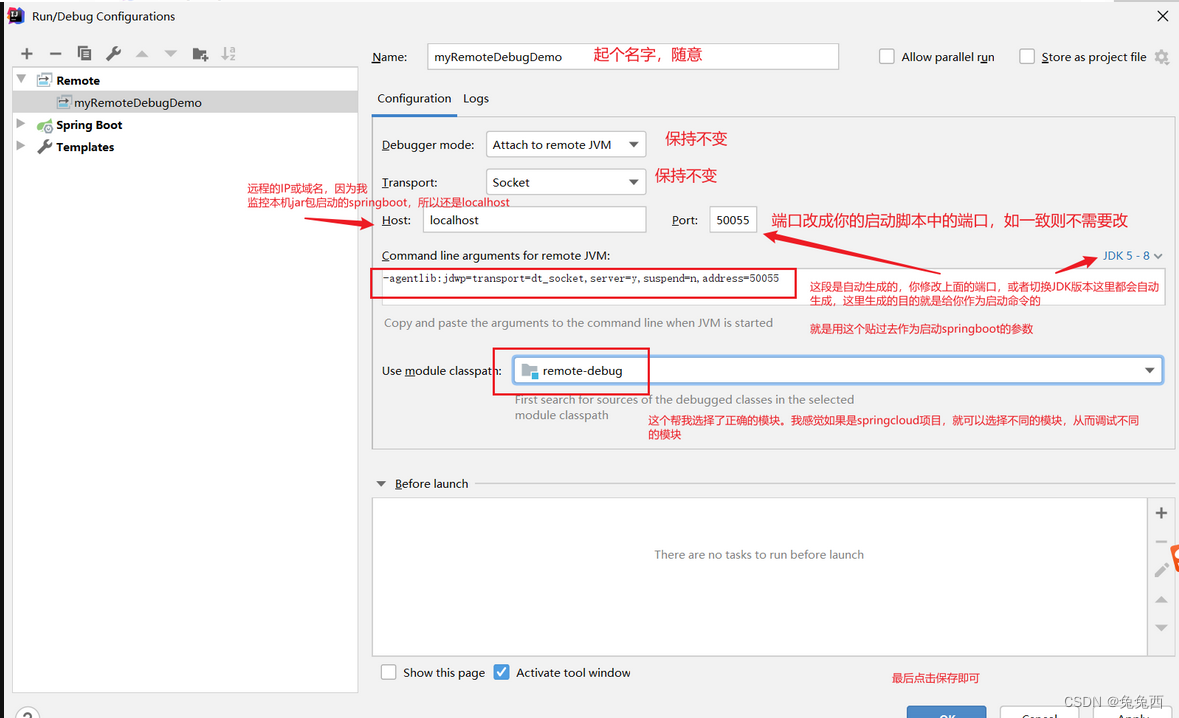1179x718 pixels.
Task: Edit Before launch task pencil icon
Action: coord(1161,570)
